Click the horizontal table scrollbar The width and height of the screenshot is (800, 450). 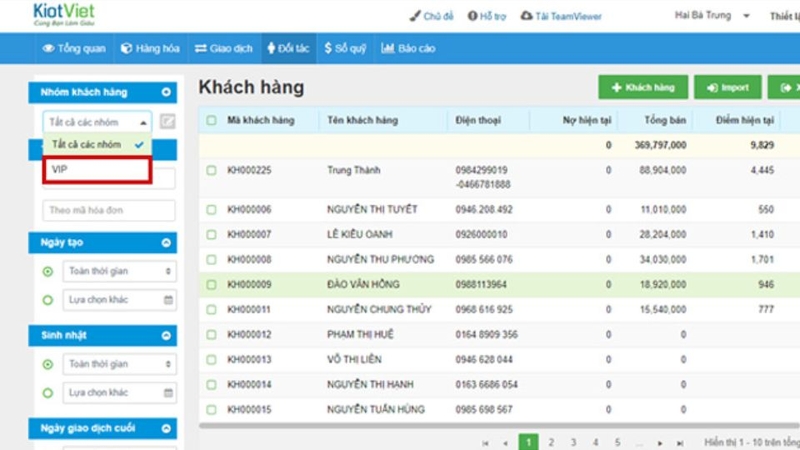499,426
